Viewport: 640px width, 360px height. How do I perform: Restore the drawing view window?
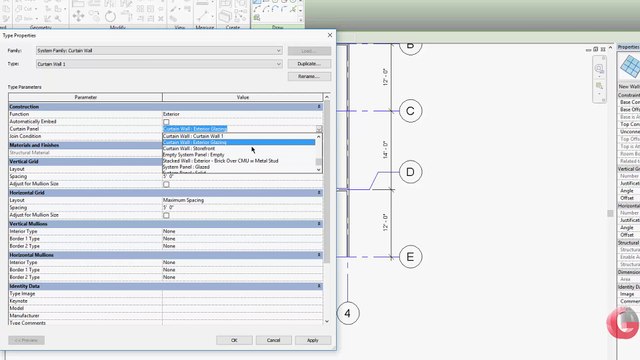(596, 49)
